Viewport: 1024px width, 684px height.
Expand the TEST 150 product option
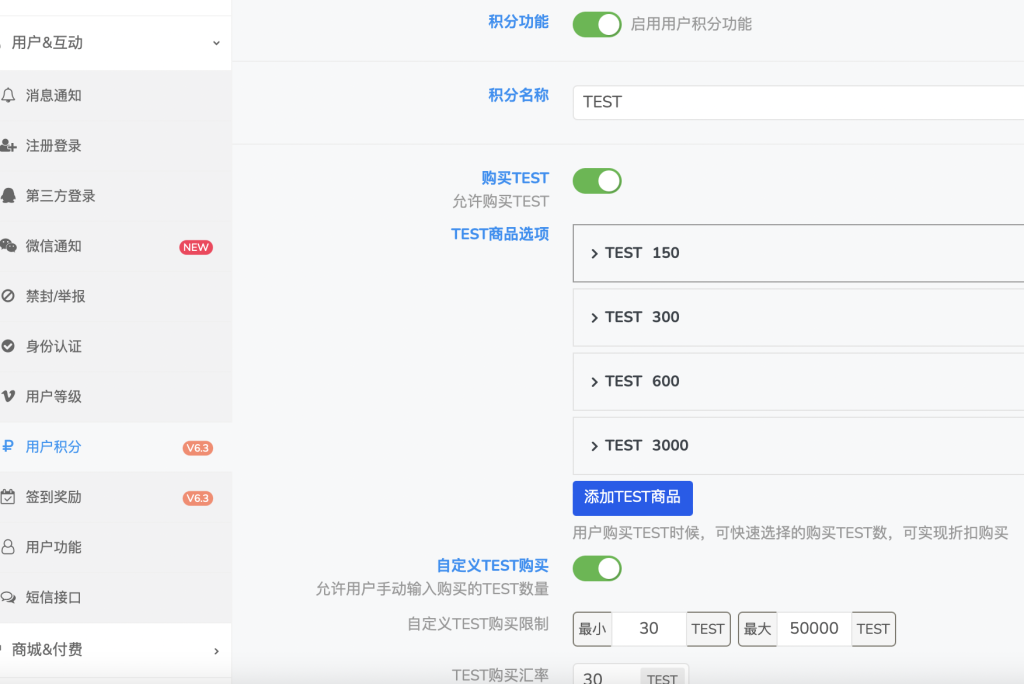click(x=640, y=253)
